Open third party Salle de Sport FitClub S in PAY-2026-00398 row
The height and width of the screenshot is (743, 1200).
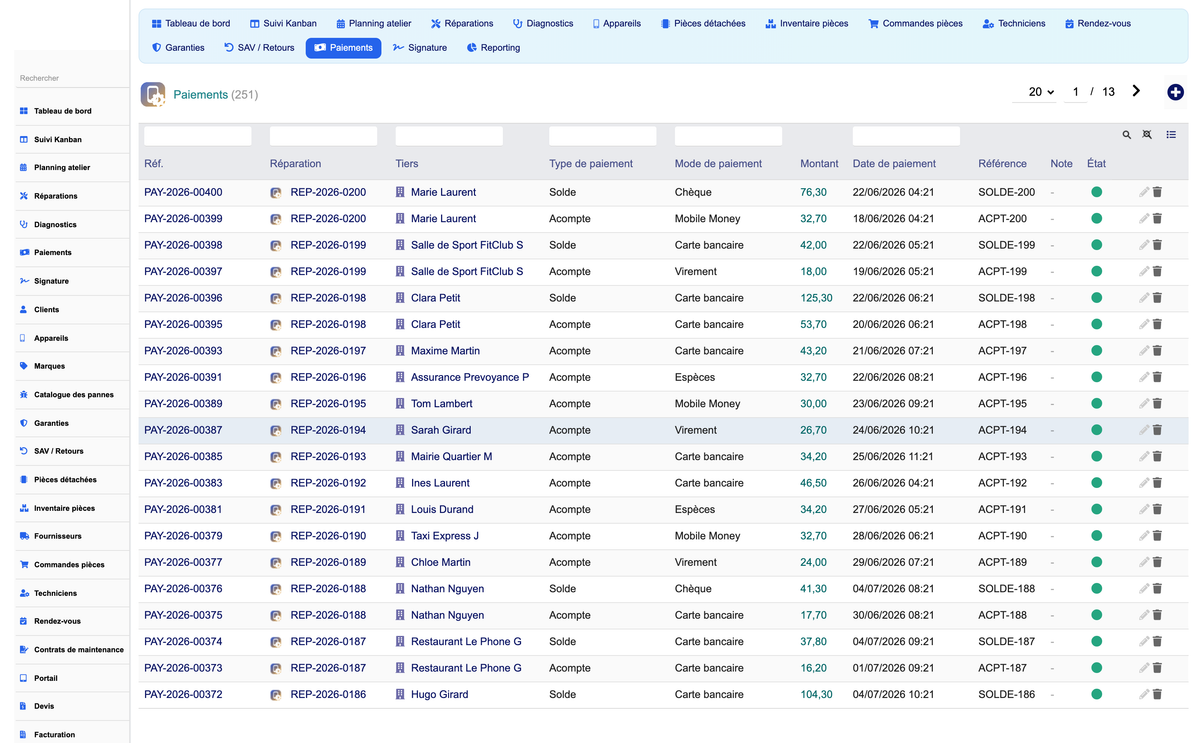tap(467, 245)
